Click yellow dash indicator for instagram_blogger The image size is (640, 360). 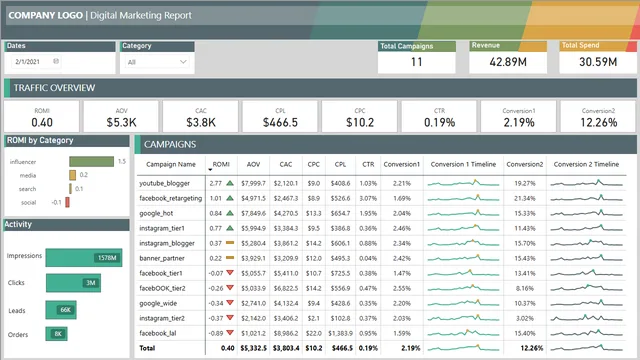click(230, 243)
